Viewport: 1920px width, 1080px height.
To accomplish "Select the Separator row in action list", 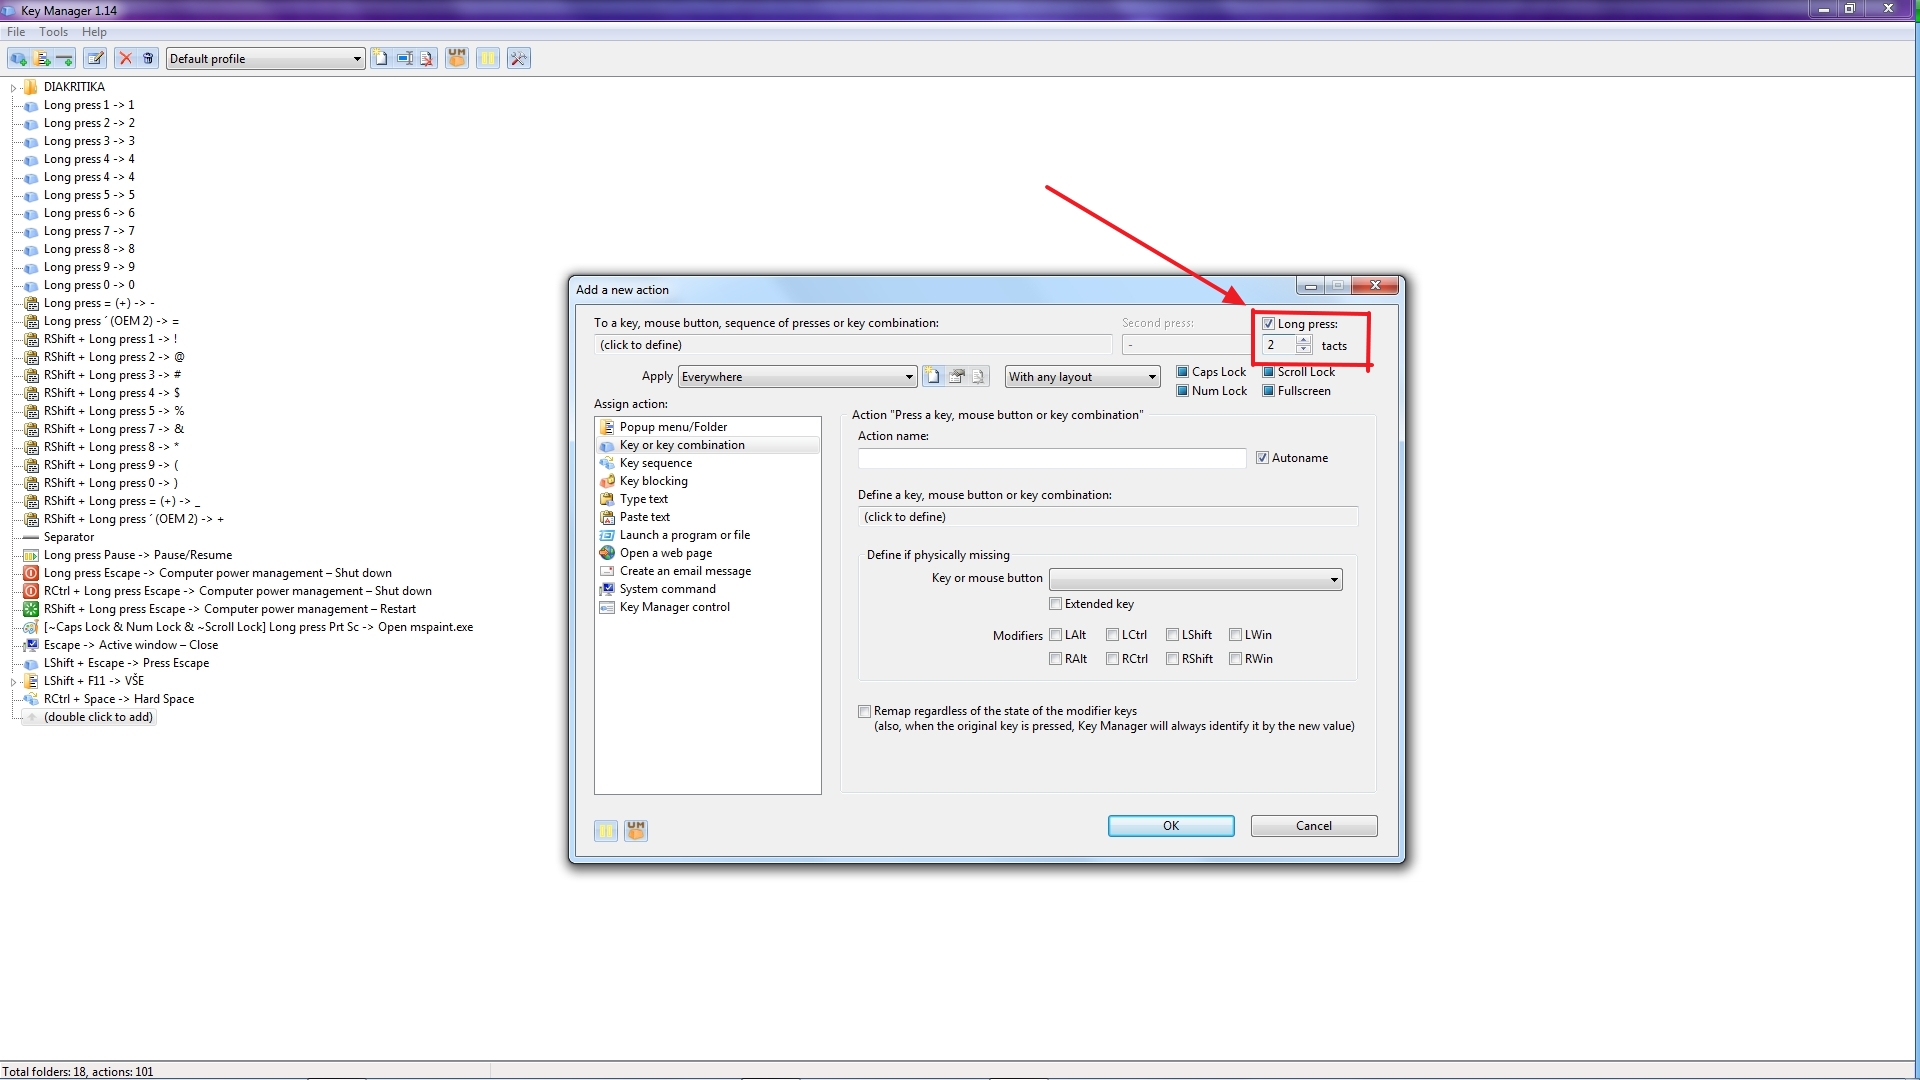I will coord(69,537).
